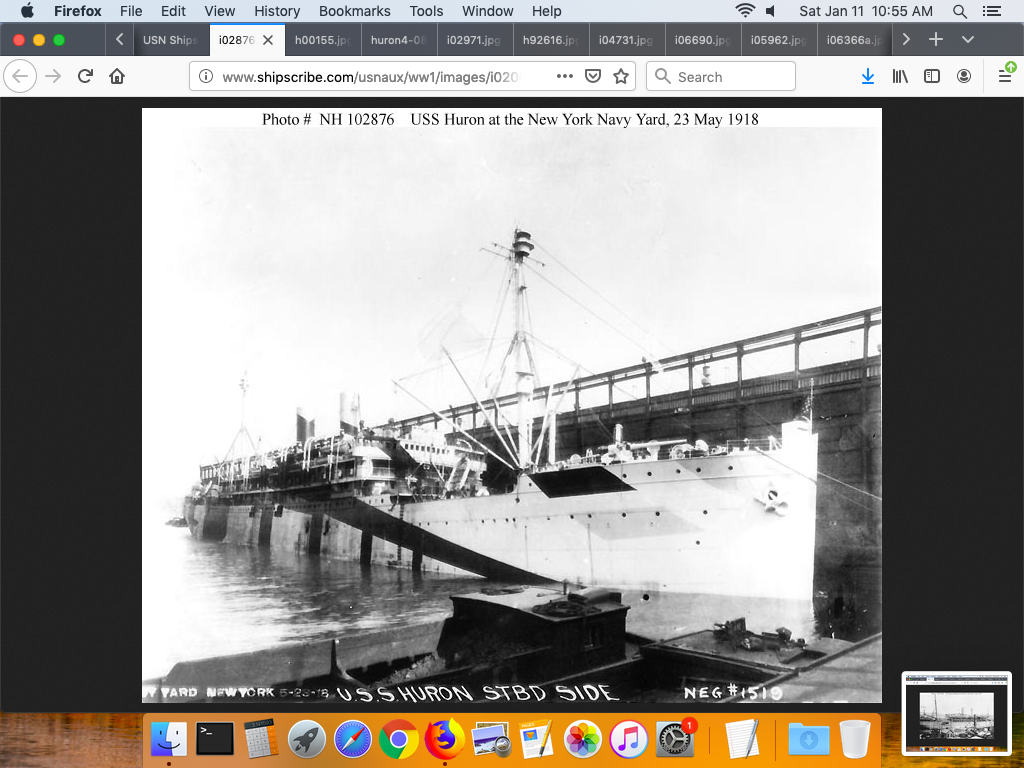Bookmark this page with the star icon
The image size is (1024, 768).
[621, 77]
